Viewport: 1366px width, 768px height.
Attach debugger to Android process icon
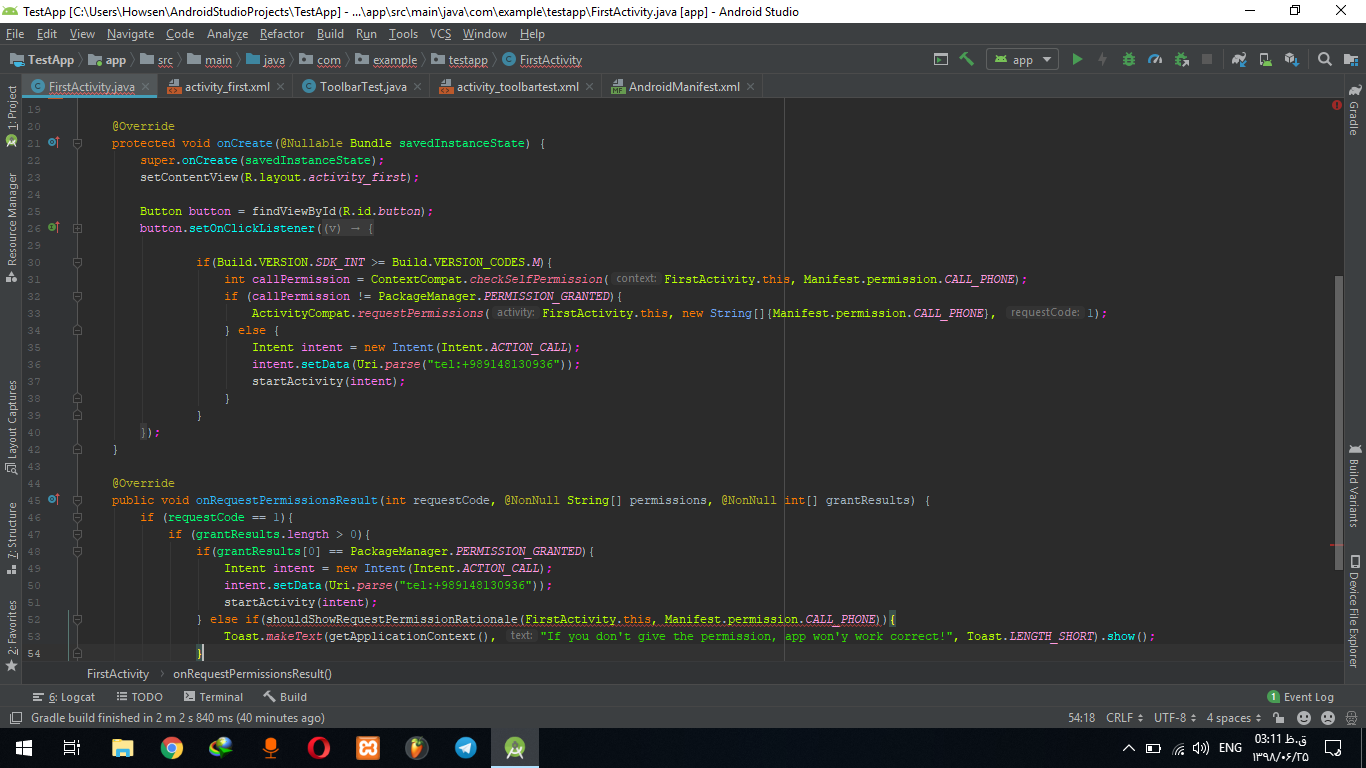pos(1182,60)
